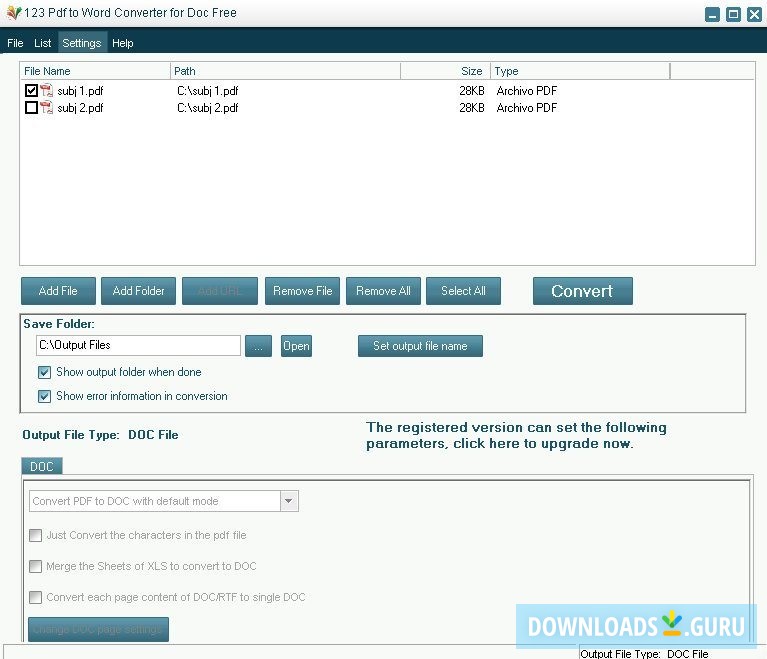Maximize the converter window
Viewport: 767px width, 659px height.
tap(733, 14)
